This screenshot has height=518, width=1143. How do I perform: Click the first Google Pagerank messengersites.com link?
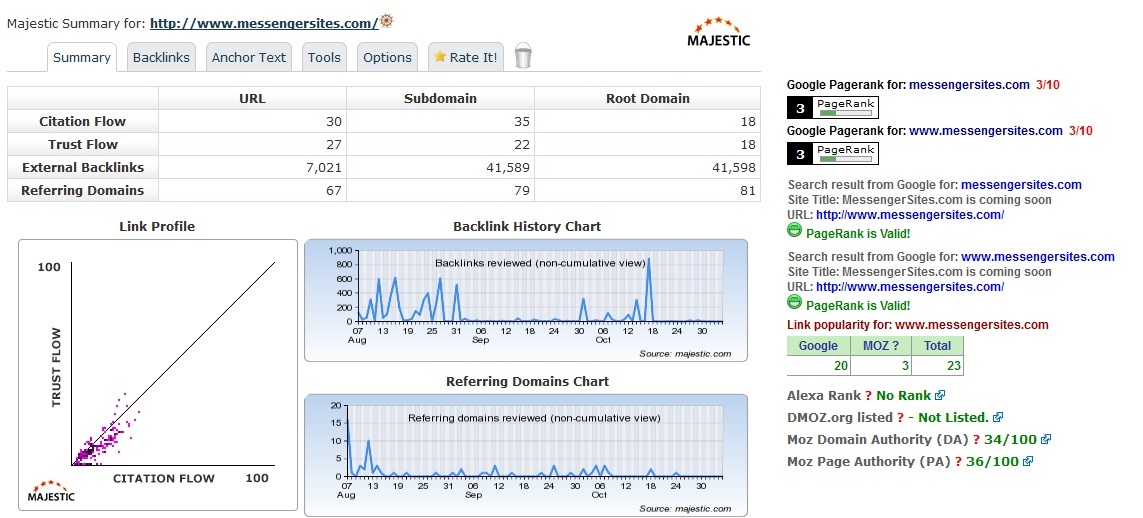point(968,86)
